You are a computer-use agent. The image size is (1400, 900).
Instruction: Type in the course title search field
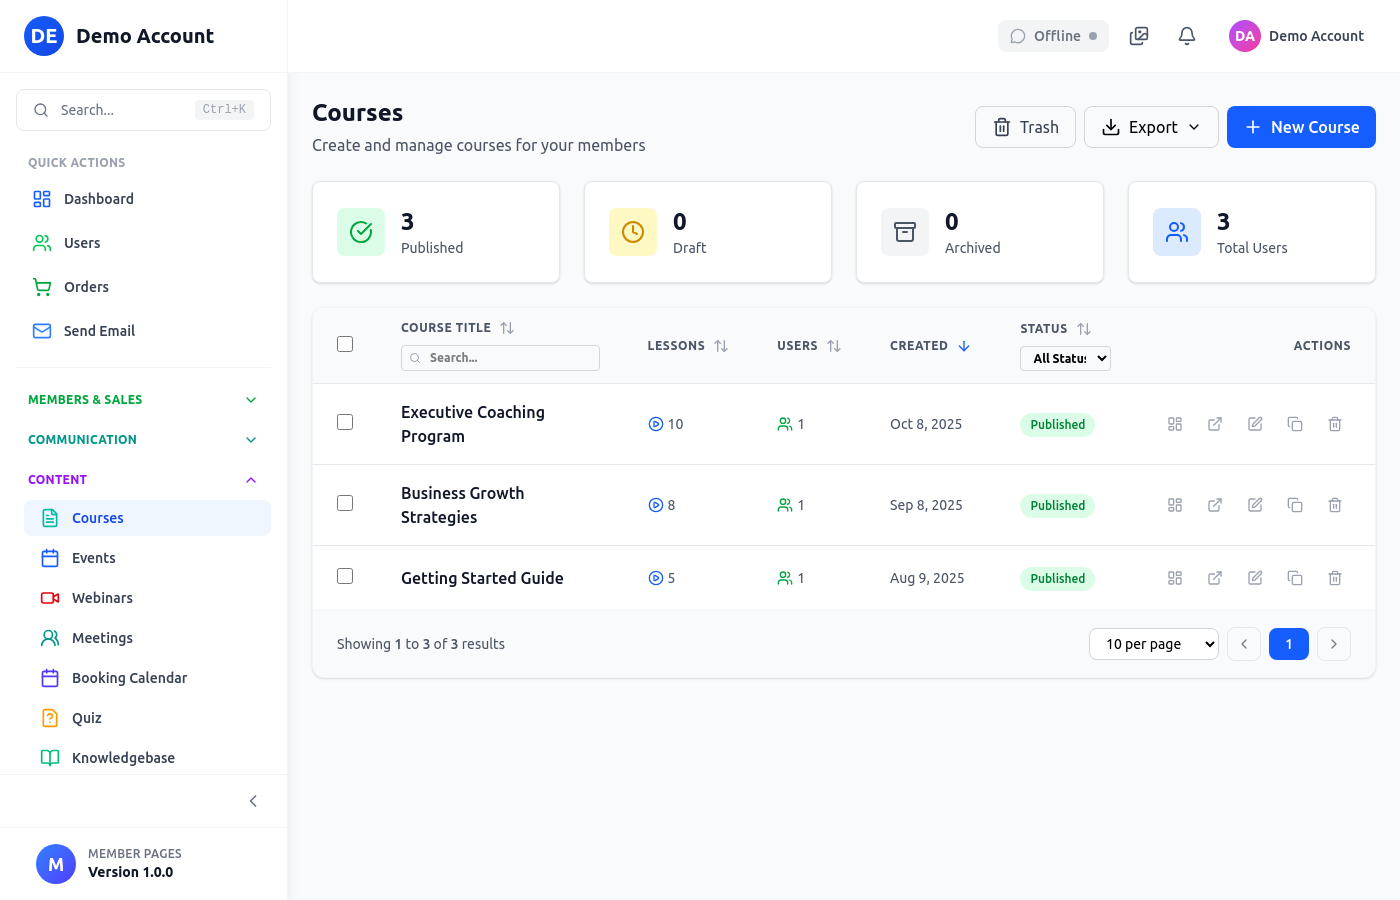pyautogui.click(x=500, y=357)
